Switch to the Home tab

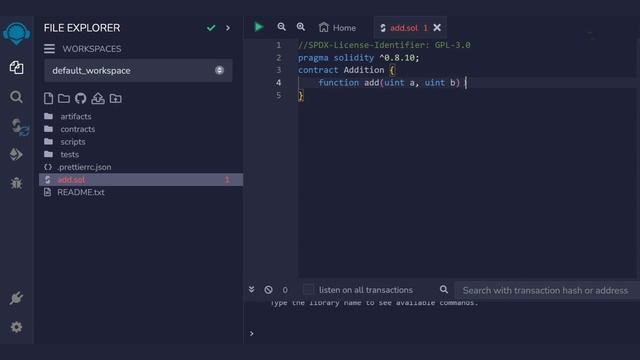(337, 28)
